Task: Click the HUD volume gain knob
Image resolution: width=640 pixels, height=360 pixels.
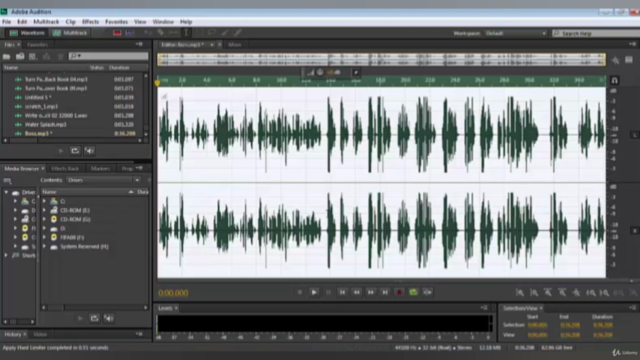Action: [320, 72]
